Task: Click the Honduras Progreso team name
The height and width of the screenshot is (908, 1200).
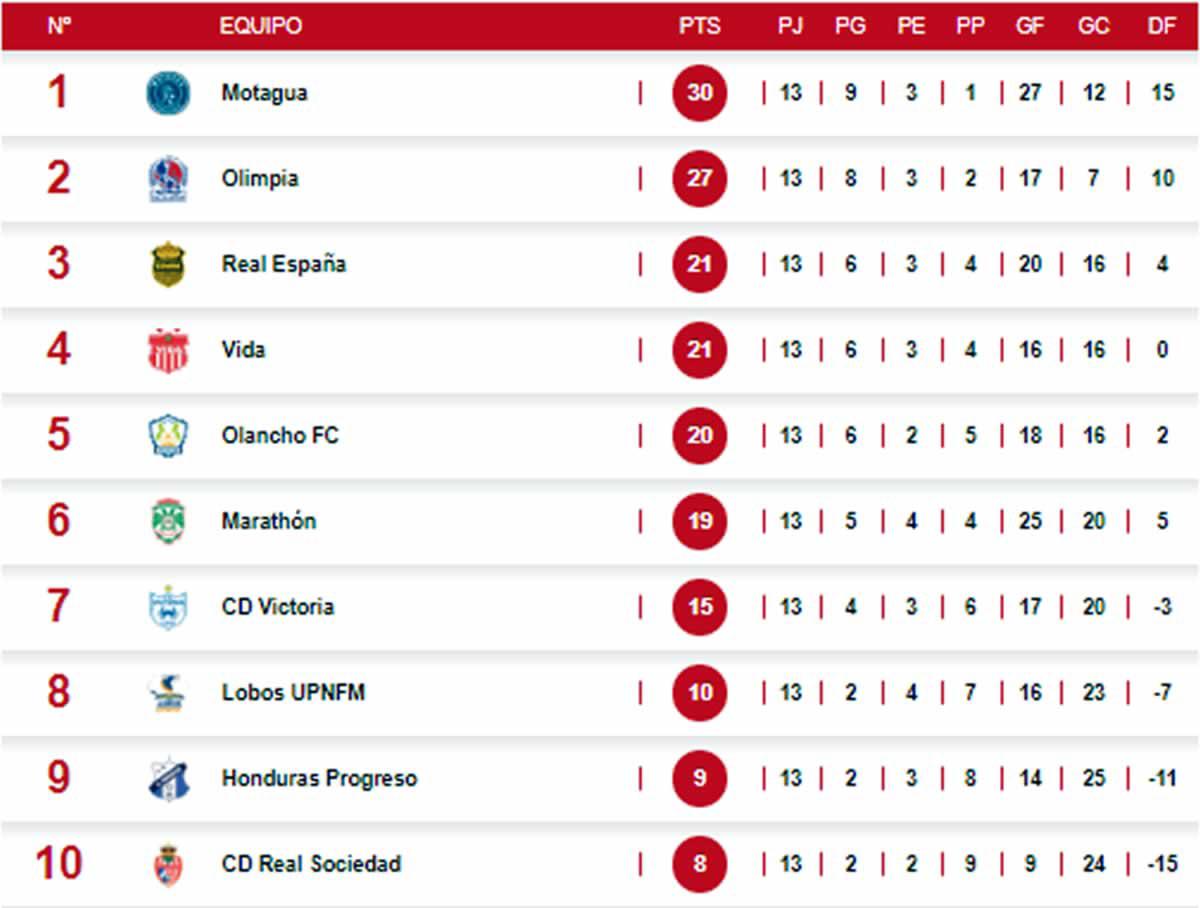Action: click(x=319, y=778)
